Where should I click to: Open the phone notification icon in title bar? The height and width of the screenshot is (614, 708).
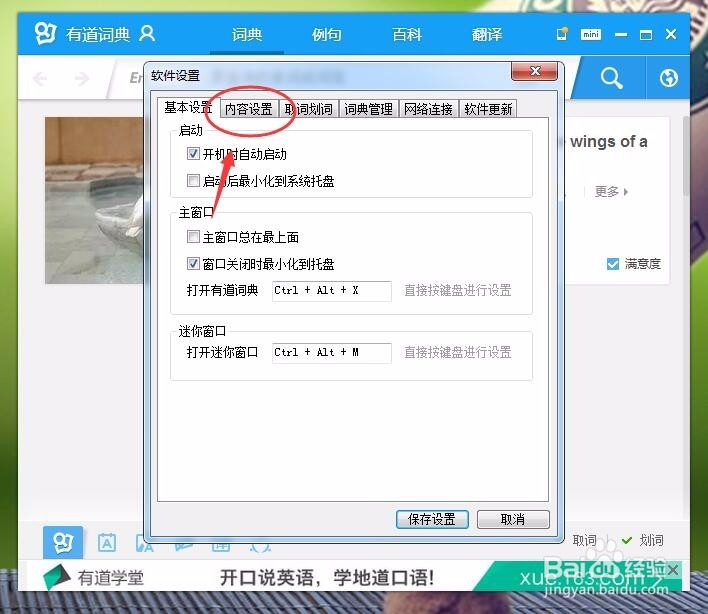(562, 34)
